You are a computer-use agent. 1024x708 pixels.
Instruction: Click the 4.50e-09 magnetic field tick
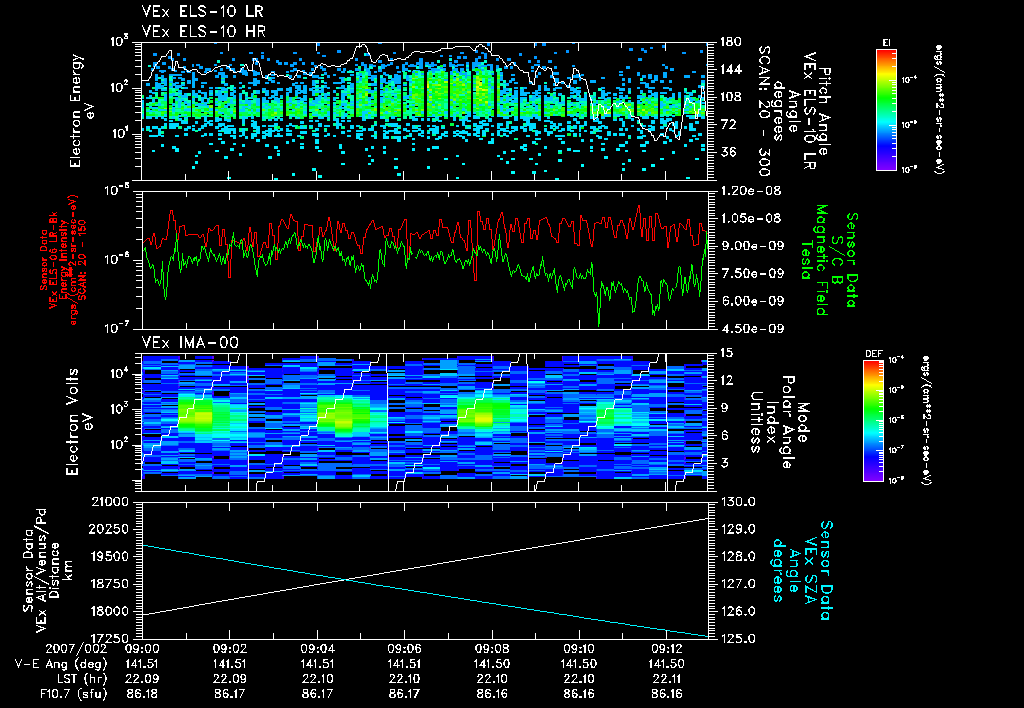pyautogui.click(x=750, y=329)
